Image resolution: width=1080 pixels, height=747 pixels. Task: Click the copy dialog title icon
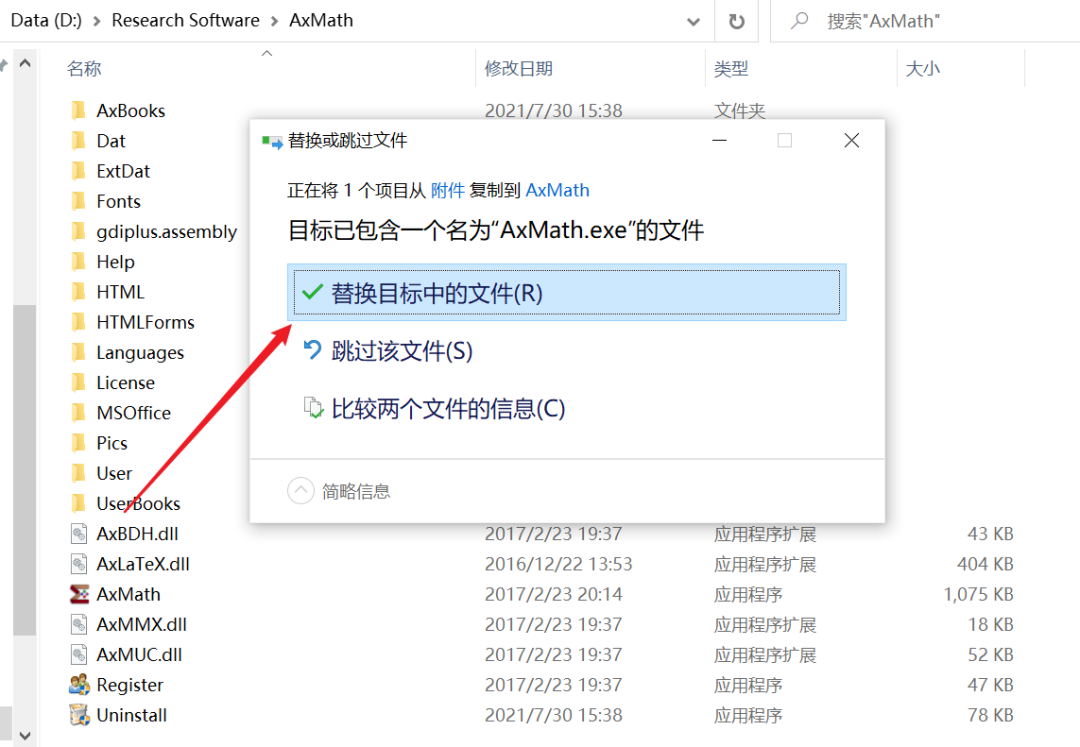(272, 142)
